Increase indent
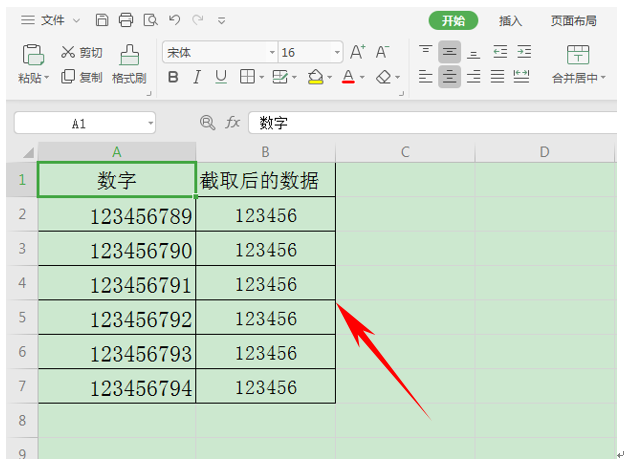Viewport: 626px width, 462px height. (524, 52)
